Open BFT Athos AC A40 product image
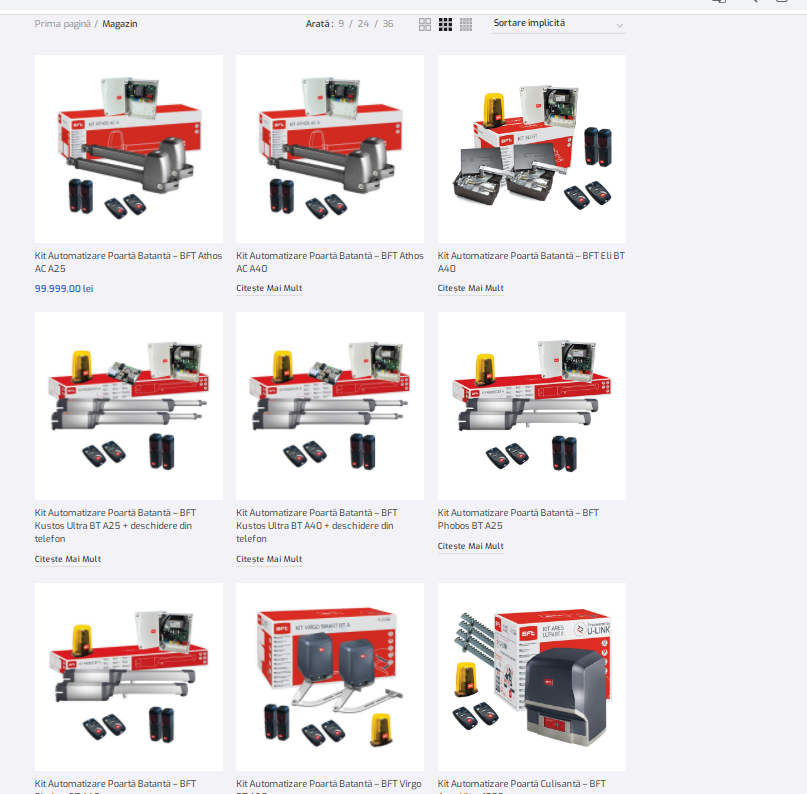807x794 pixels. tap(330, 149)
